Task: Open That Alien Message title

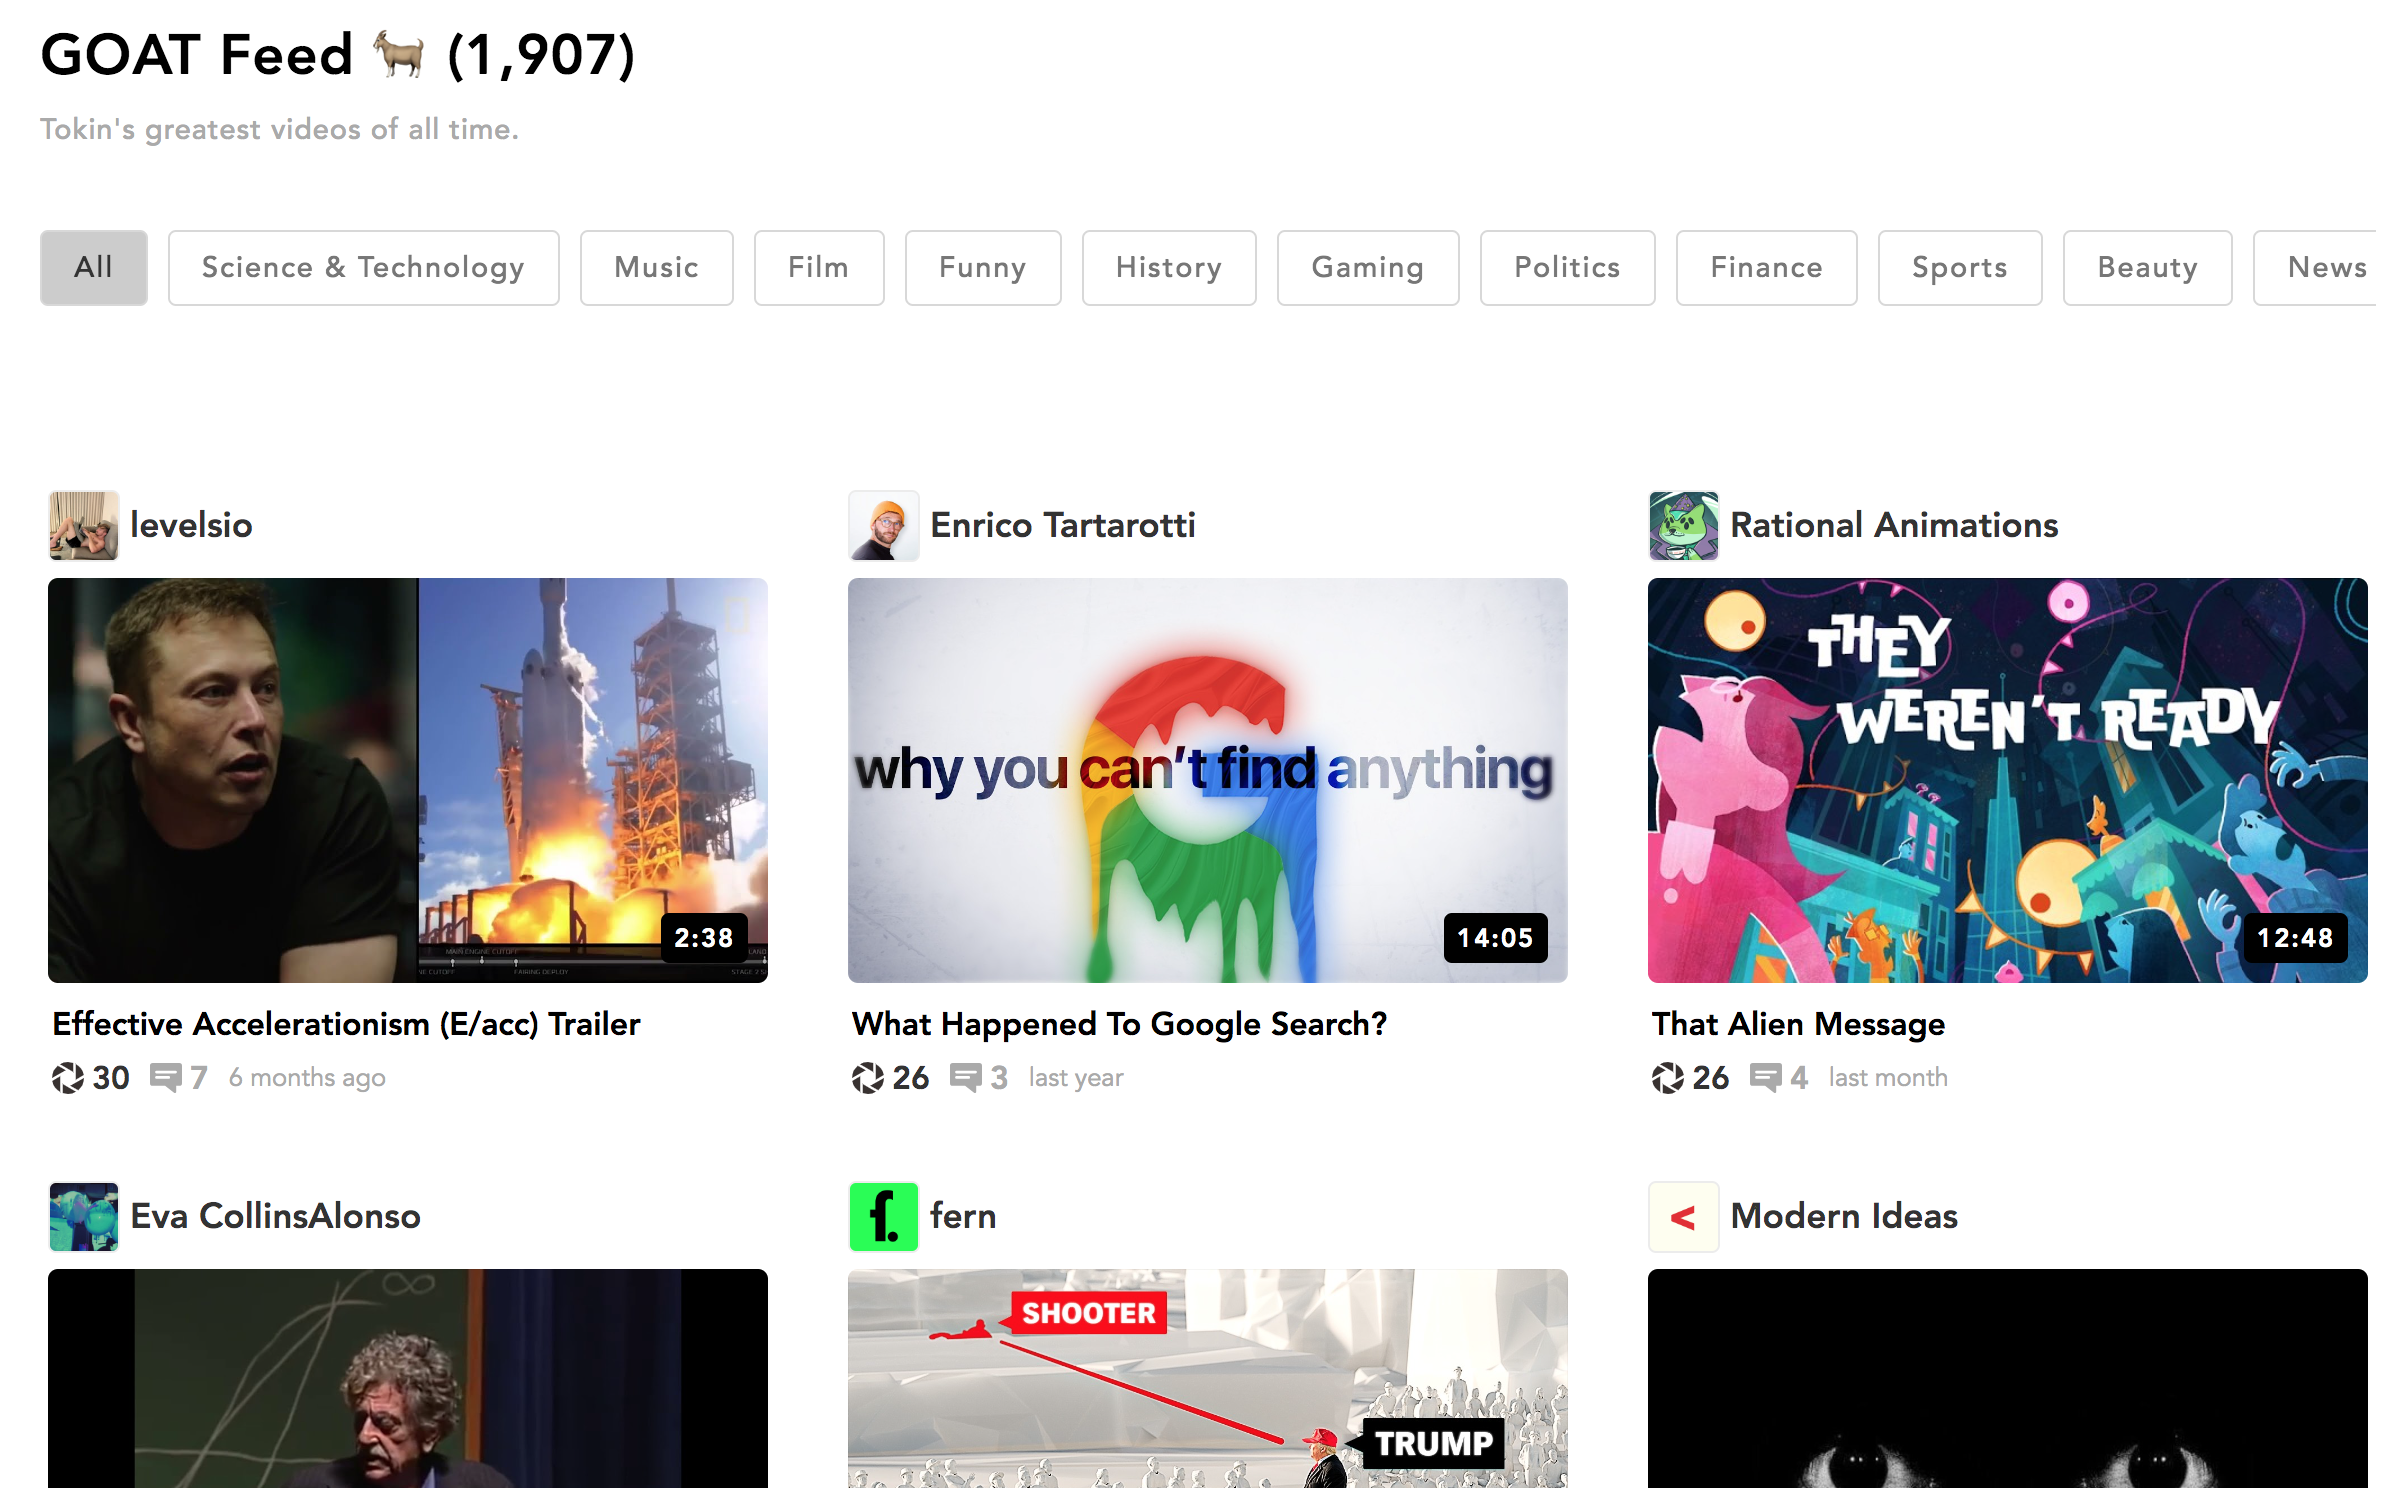Action: point(1798,1024)
